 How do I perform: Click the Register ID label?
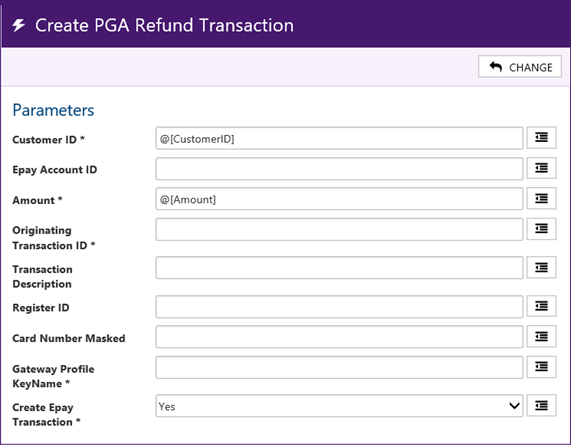[x=41, y=308]
